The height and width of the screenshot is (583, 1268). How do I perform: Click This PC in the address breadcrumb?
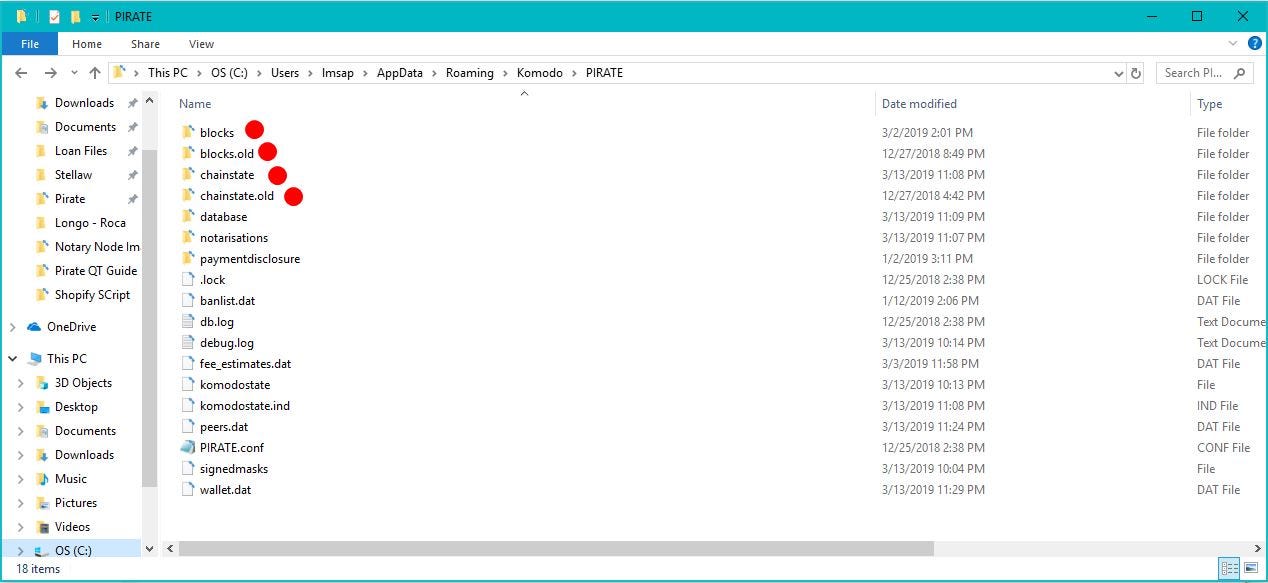click(168, 73)
